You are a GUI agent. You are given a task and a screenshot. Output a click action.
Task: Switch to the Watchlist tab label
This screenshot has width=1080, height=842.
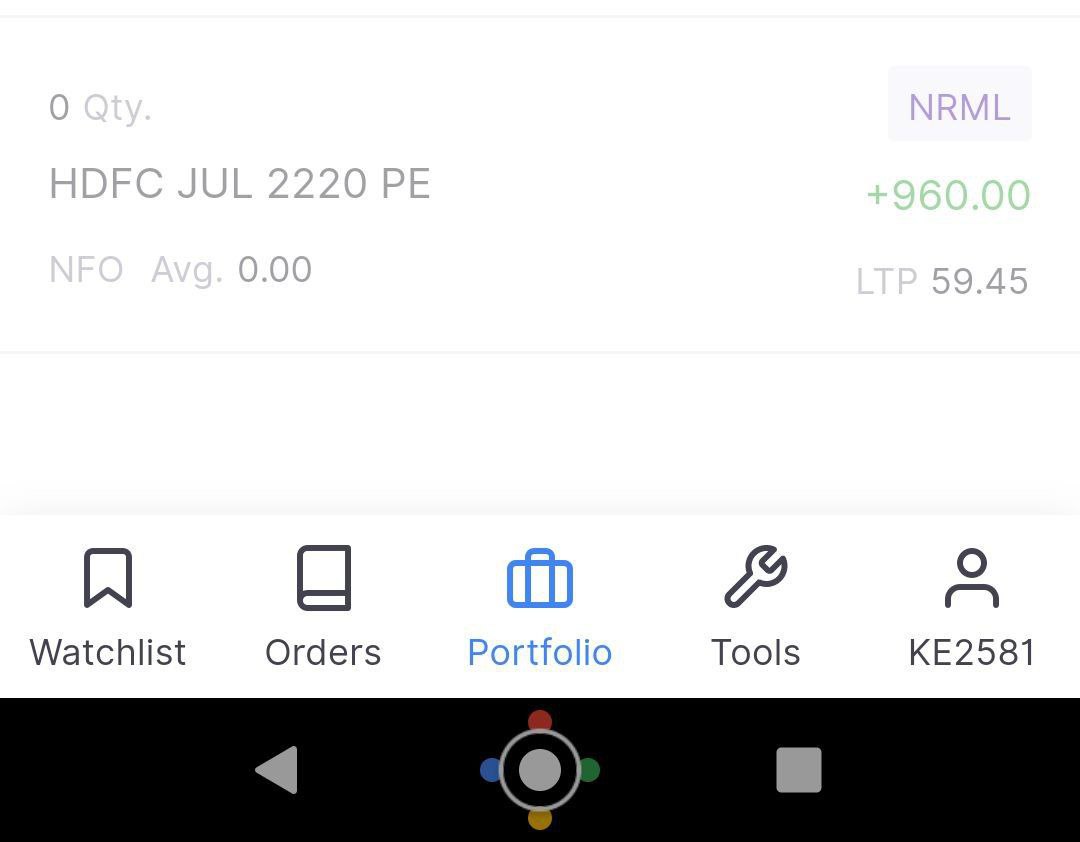point(108,652)
